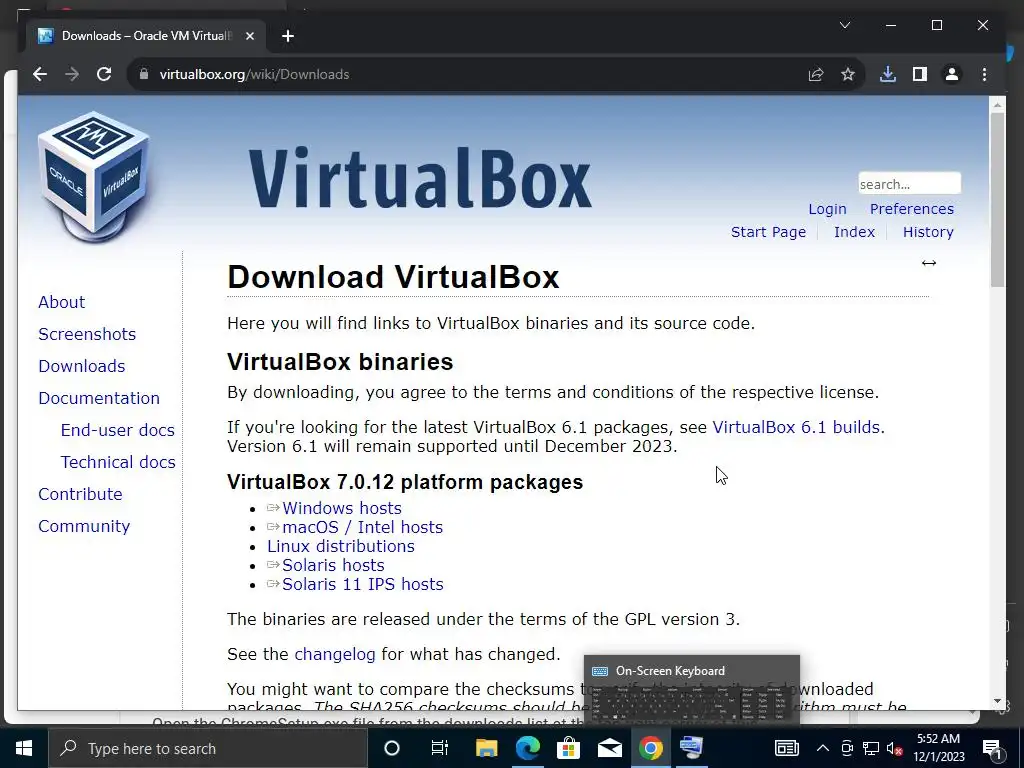Open Microsoft Edge from taskbar
This screenshot has width=1024, height=768.
coord(528,748)
